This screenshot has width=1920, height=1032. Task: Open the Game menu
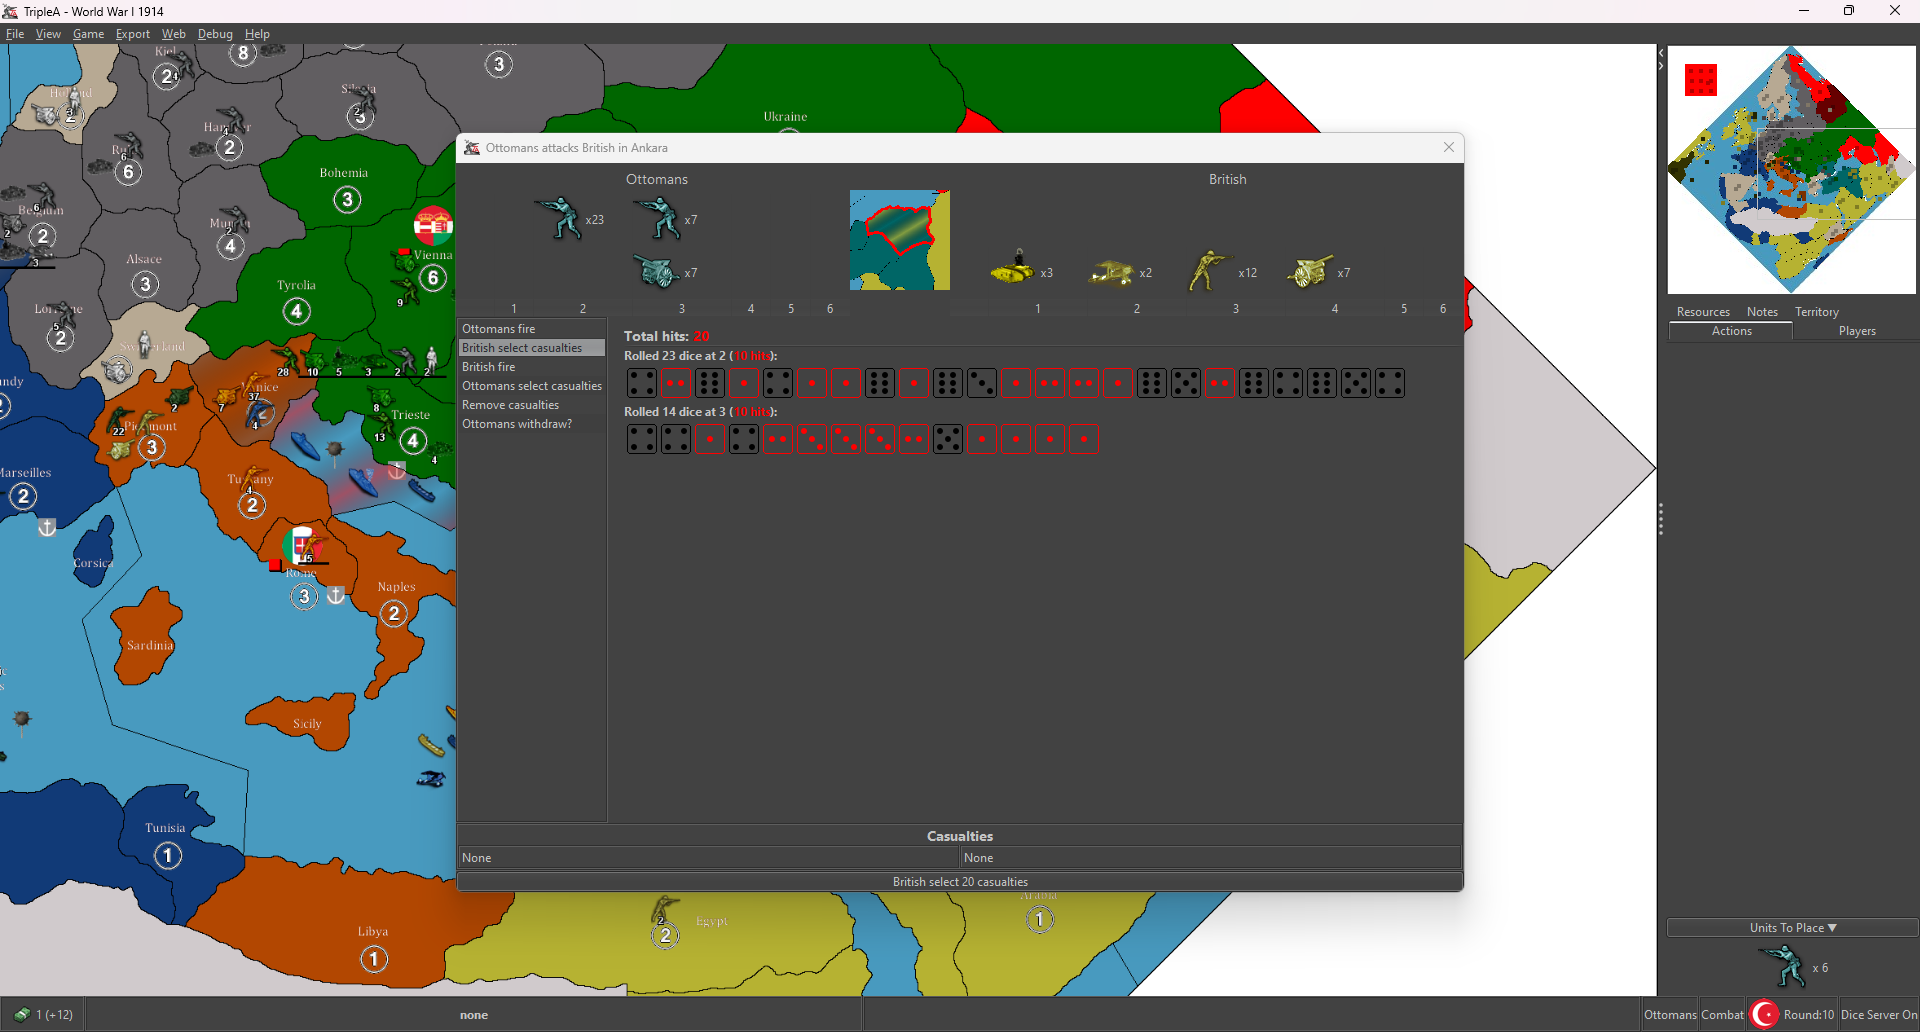point(88,33)
